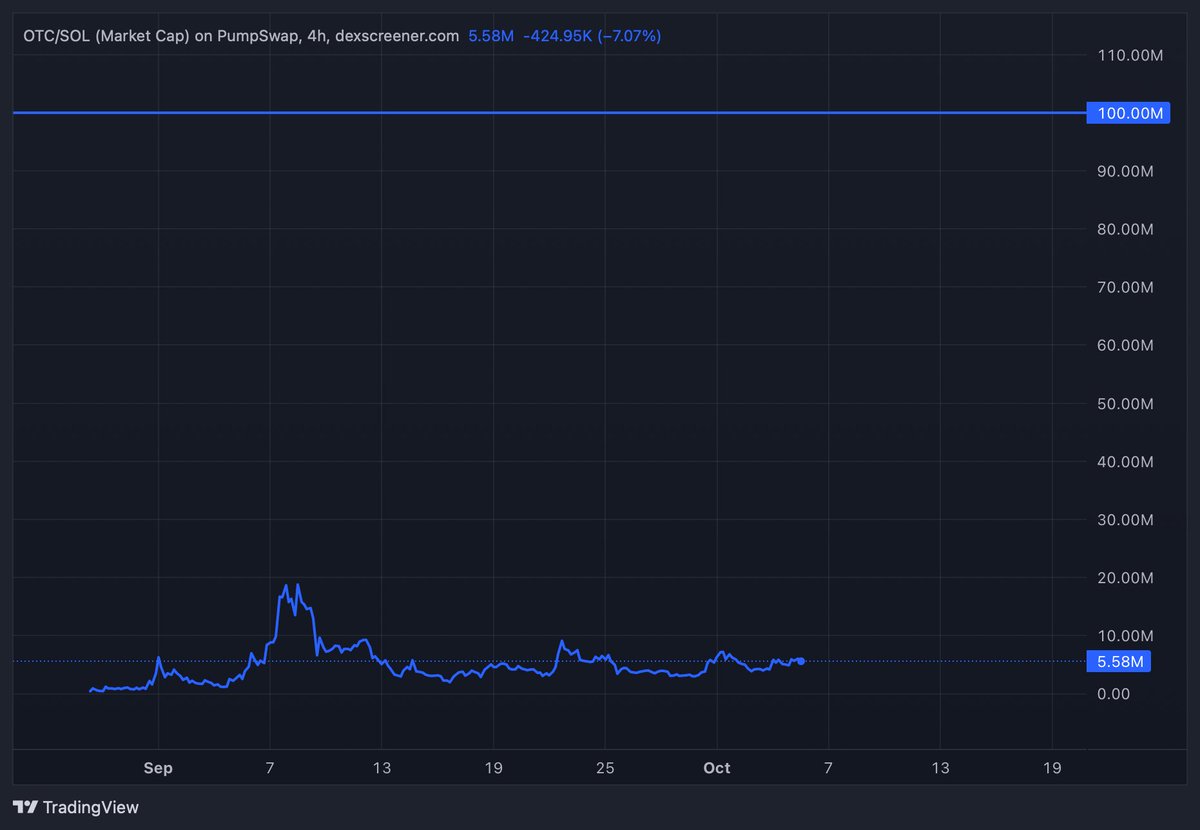The image size is (1200, 830).
Task: Click the Sep label on the time axis
Action: (158, 768)
